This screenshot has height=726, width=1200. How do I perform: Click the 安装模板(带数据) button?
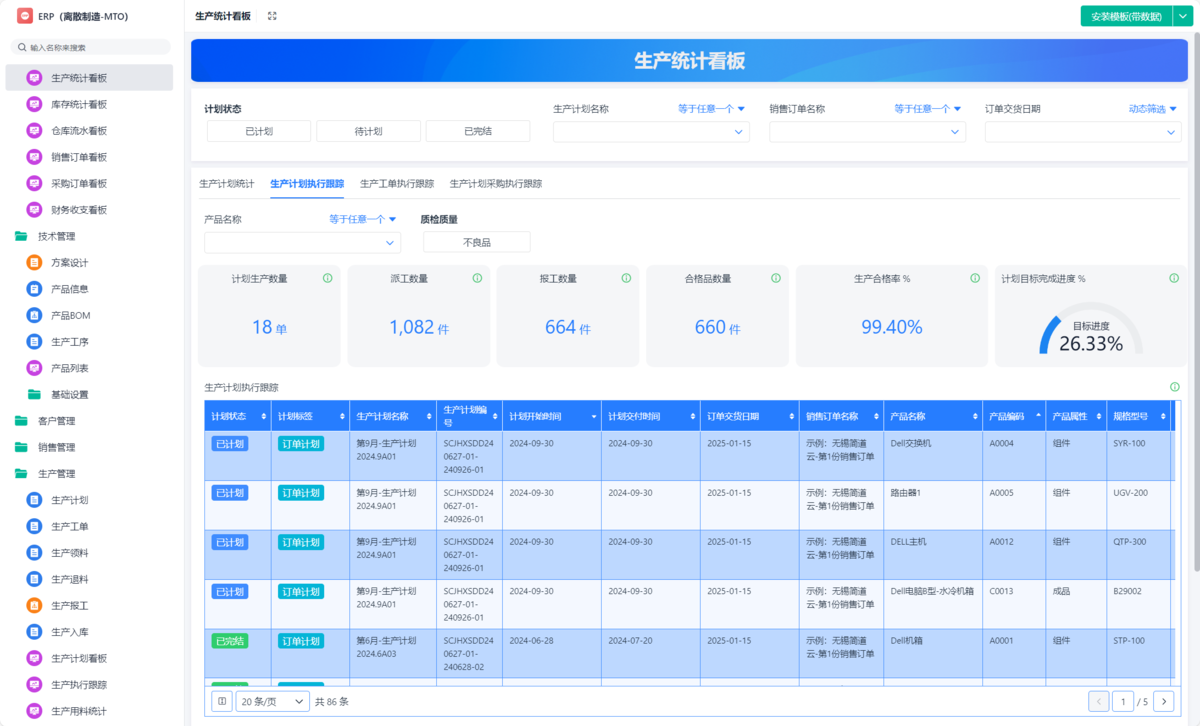point(1125,16)
